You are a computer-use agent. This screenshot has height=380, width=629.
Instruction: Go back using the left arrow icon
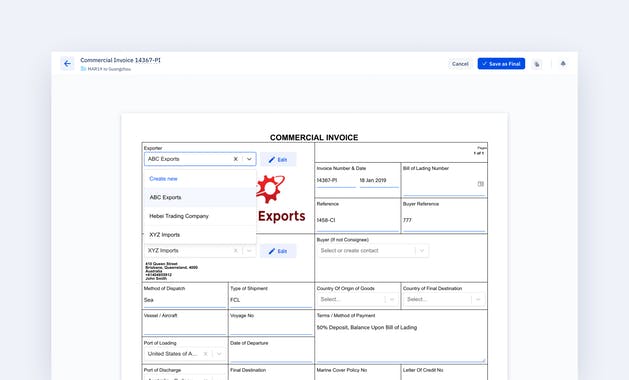67,63
